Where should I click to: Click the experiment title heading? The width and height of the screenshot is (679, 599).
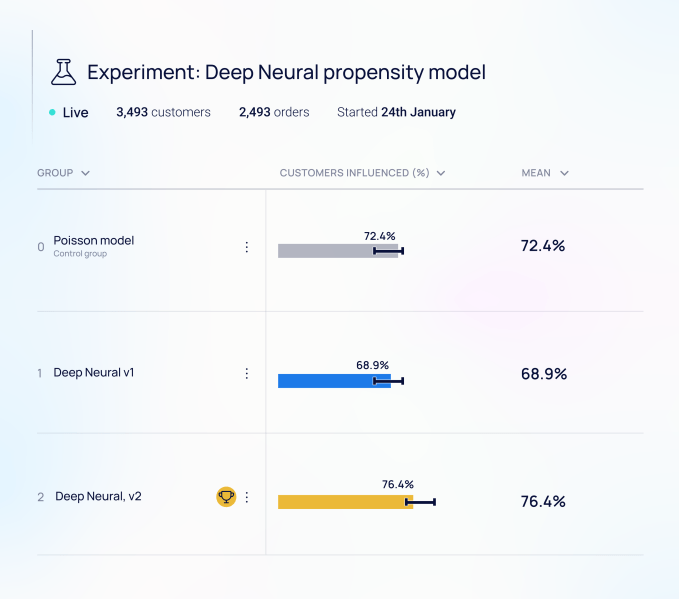pyautogui.click(x=286, y=73)
